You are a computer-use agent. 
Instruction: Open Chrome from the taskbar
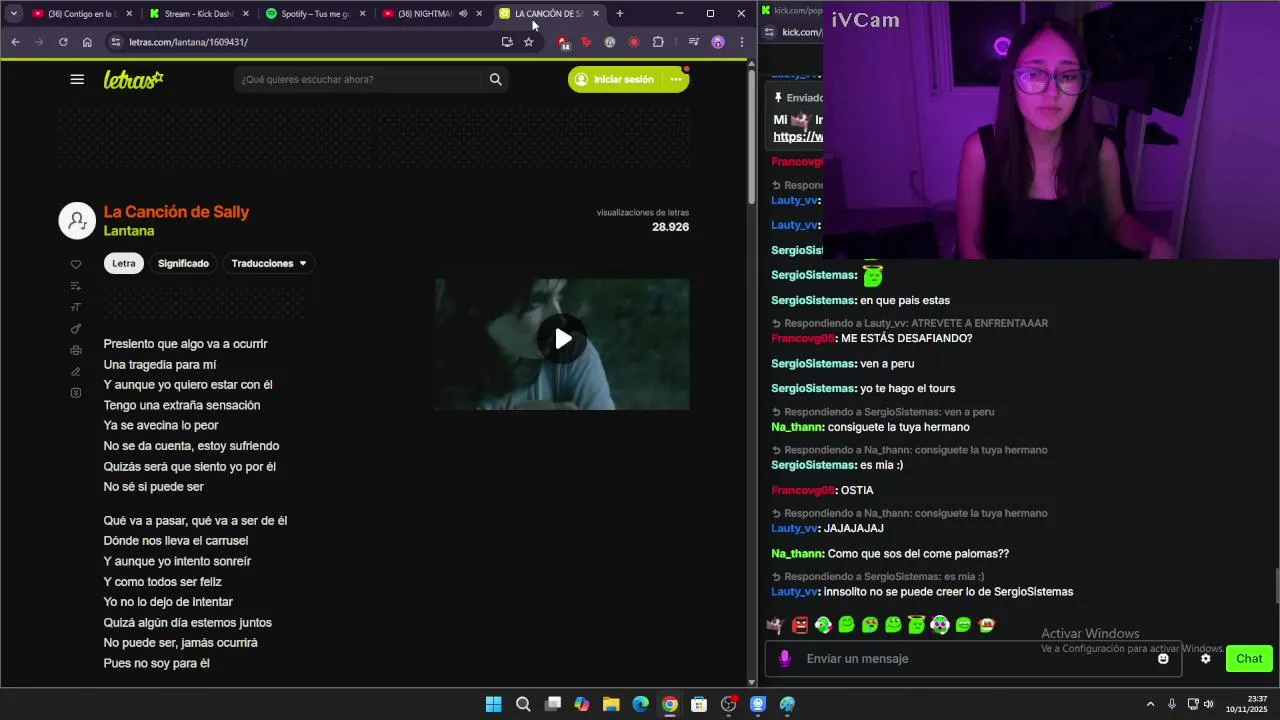tap(670, 704)
